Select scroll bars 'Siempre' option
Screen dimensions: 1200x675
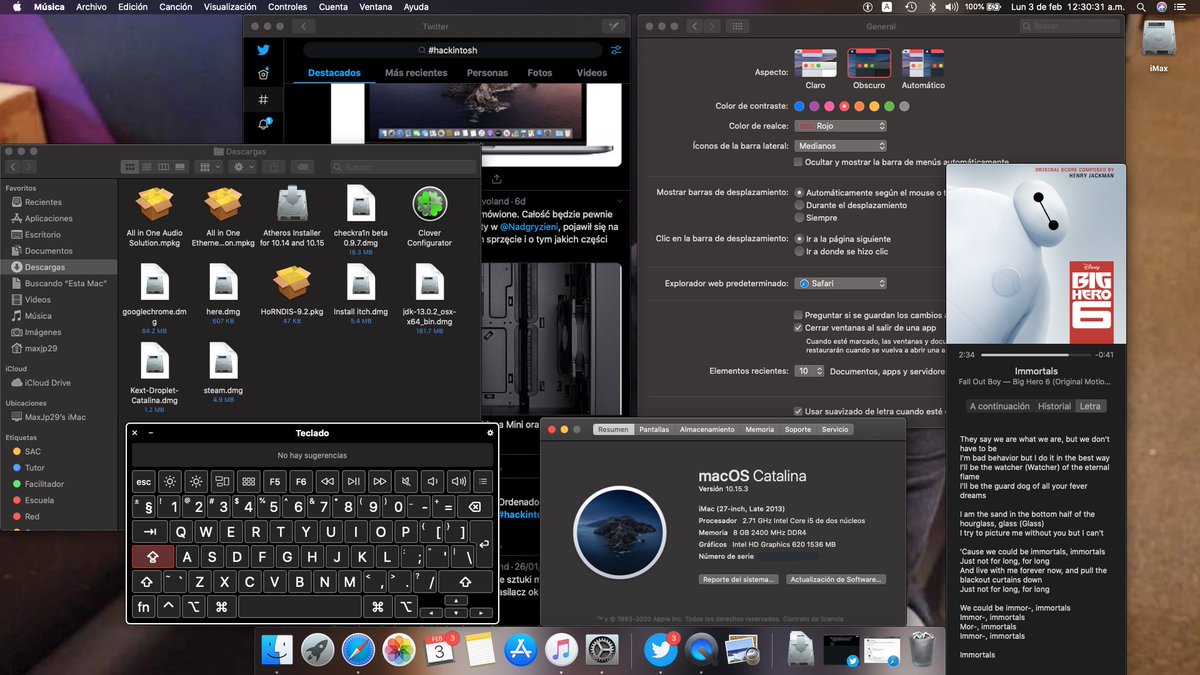[799, 218]
